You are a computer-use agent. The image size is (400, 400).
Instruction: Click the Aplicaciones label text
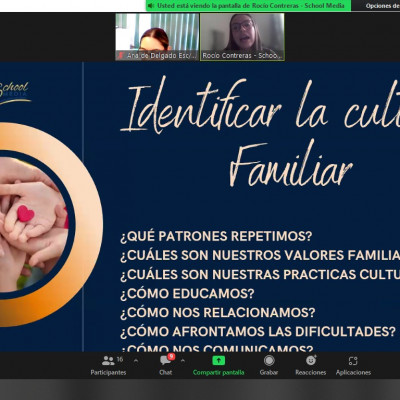tap(353, 372)
